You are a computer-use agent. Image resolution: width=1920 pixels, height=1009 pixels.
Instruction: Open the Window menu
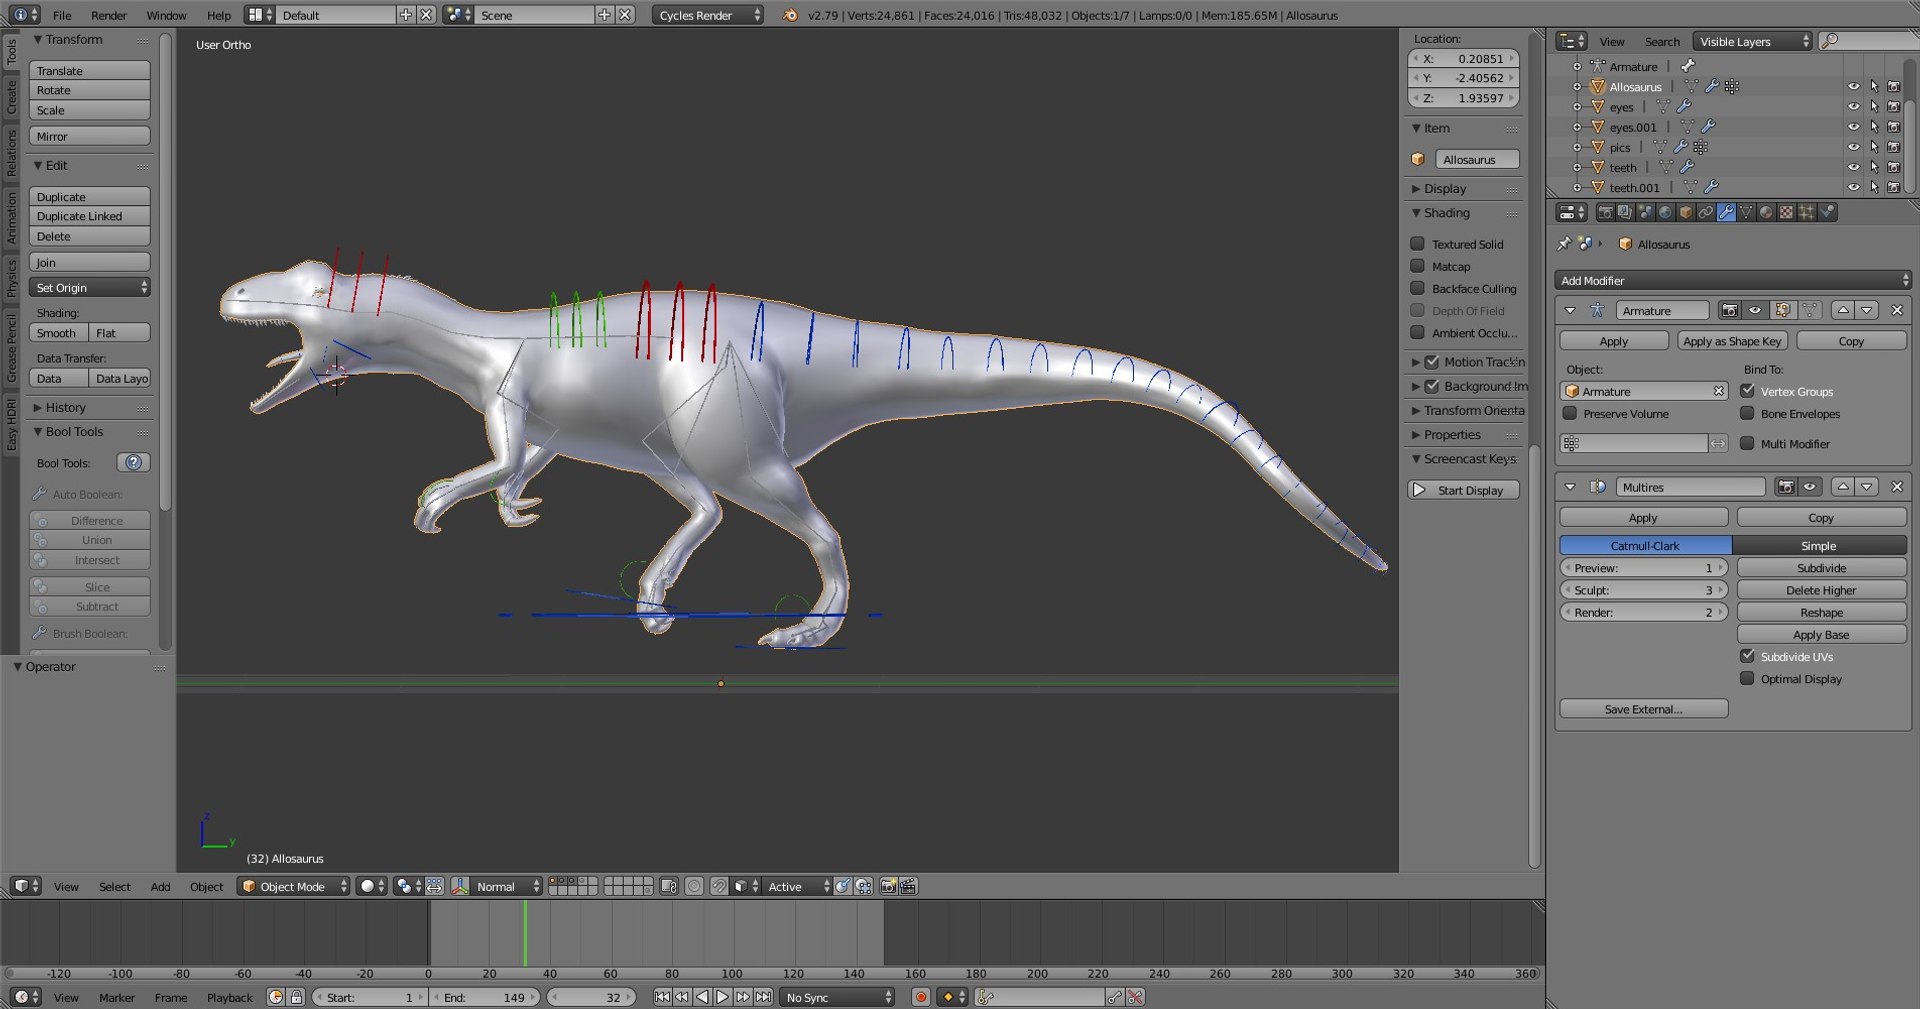tap(166, 15)
